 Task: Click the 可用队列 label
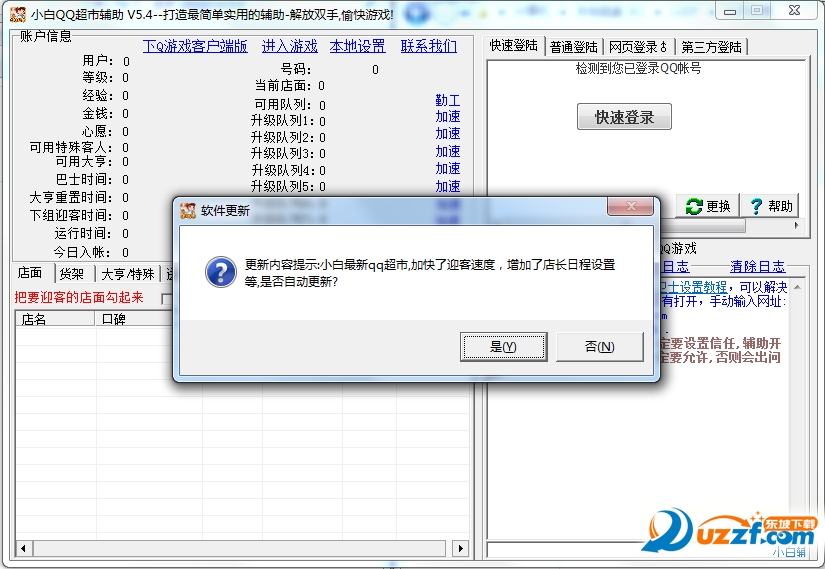pos(283,105)
